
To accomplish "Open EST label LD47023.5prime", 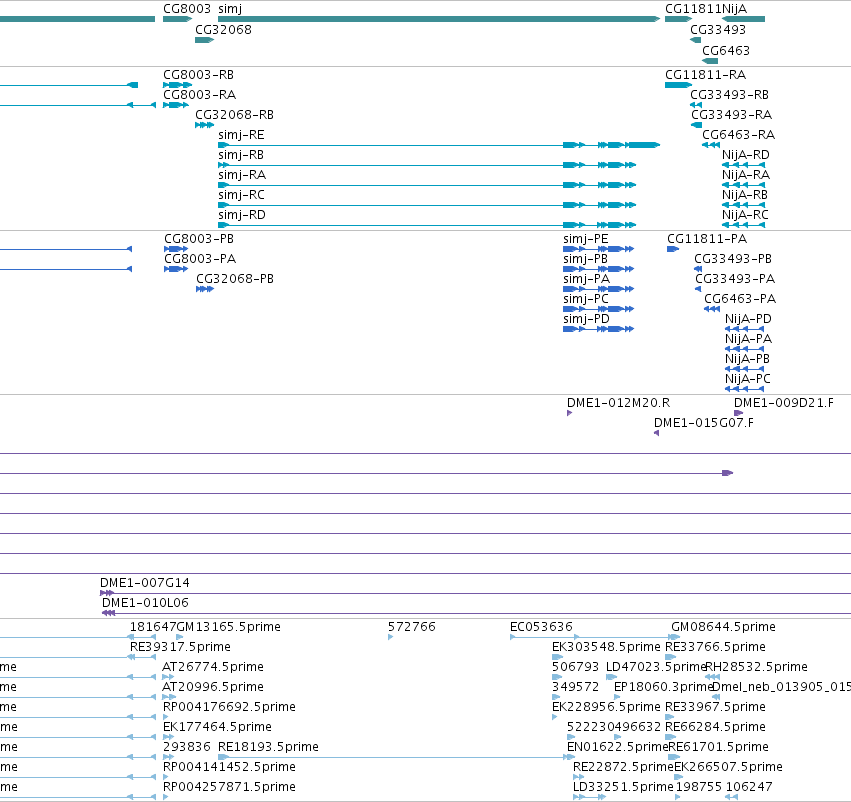I will (656, 667).
